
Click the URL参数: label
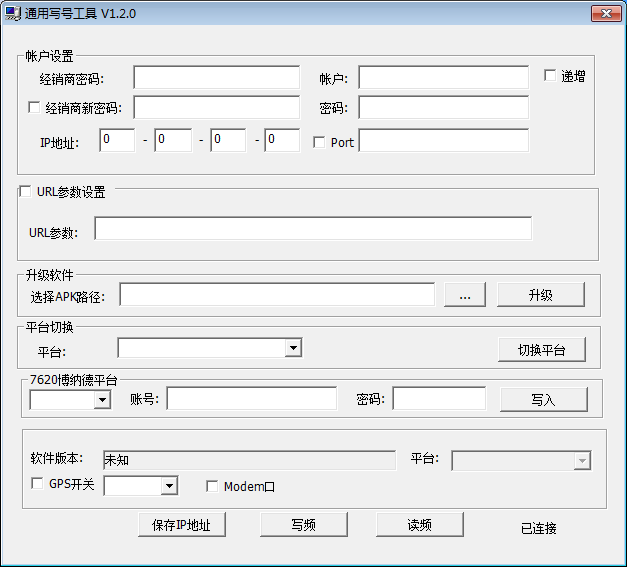pos(54,233)
